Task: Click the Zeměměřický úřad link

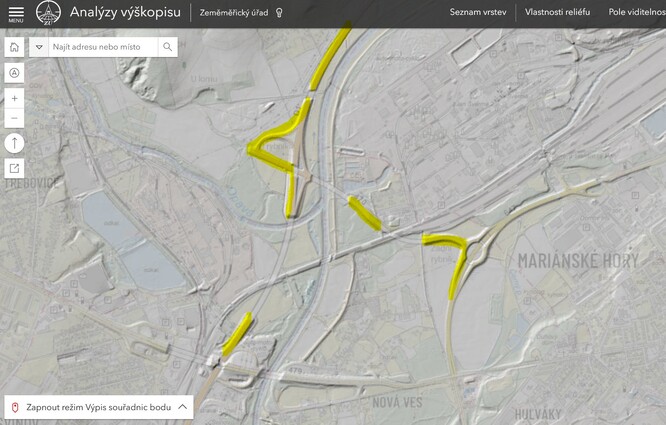Action: pyautogui.click(x=234, y=13)
